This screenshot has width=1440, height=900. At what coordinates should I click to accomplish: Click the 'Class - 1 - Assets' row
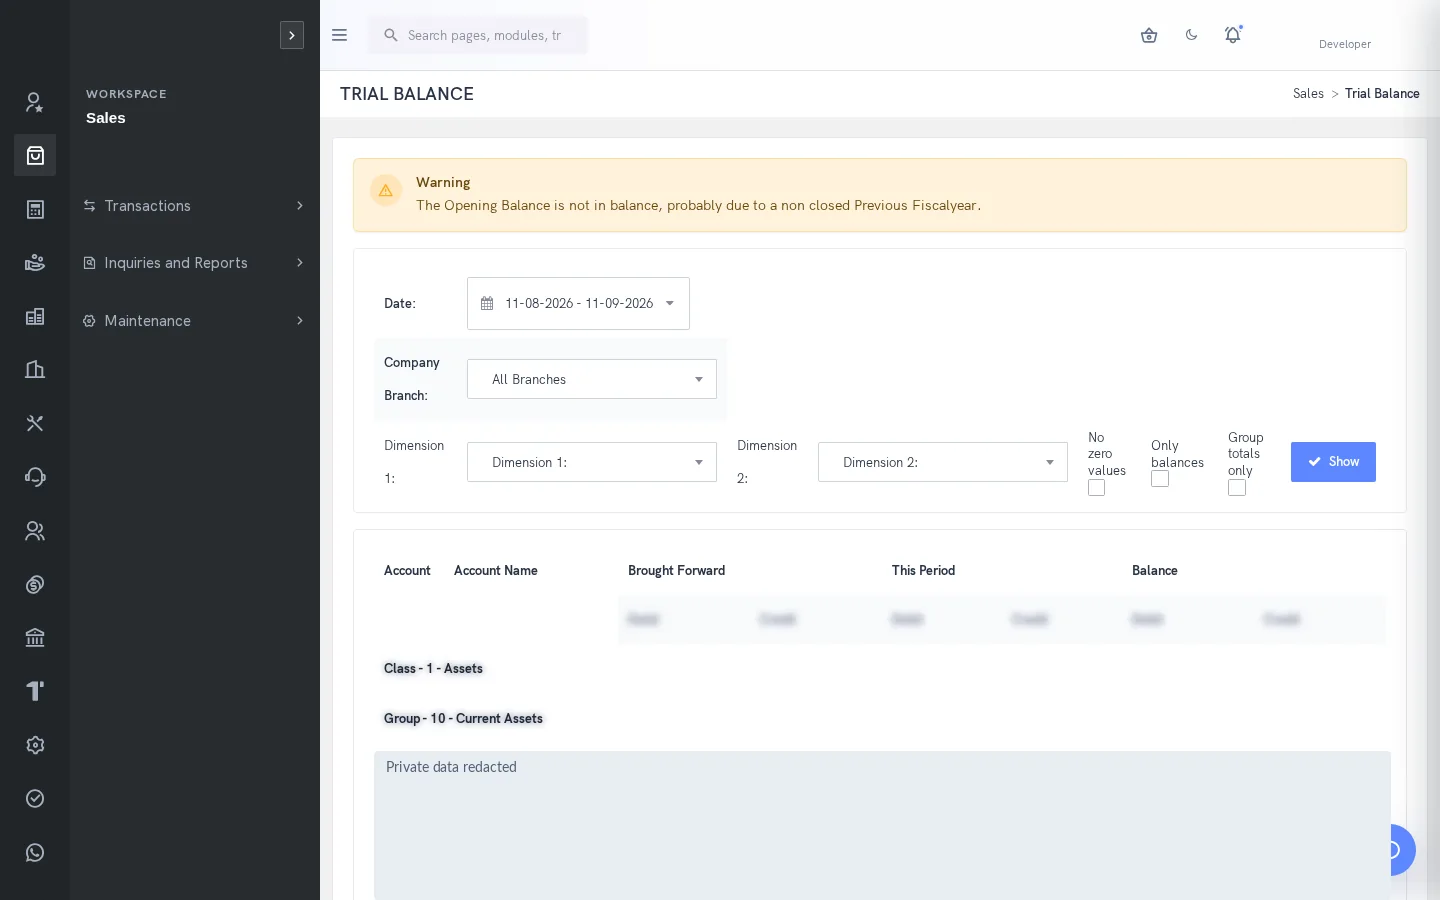[x=433, y=669]
